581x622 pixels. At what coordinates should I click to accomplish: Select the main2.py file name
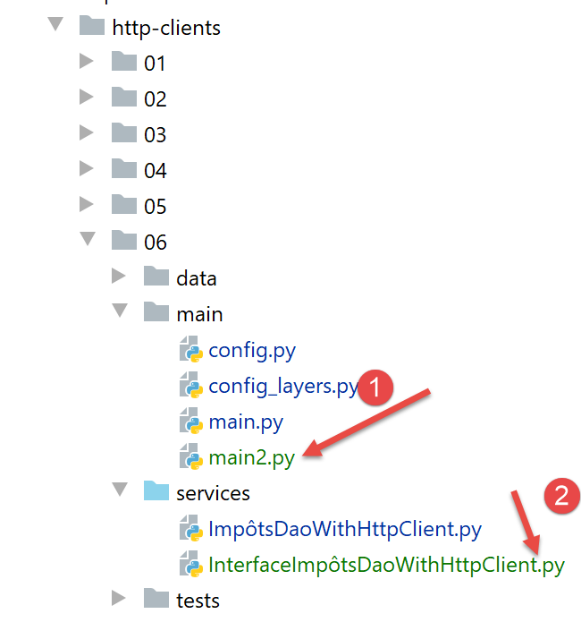click(252, 459)
